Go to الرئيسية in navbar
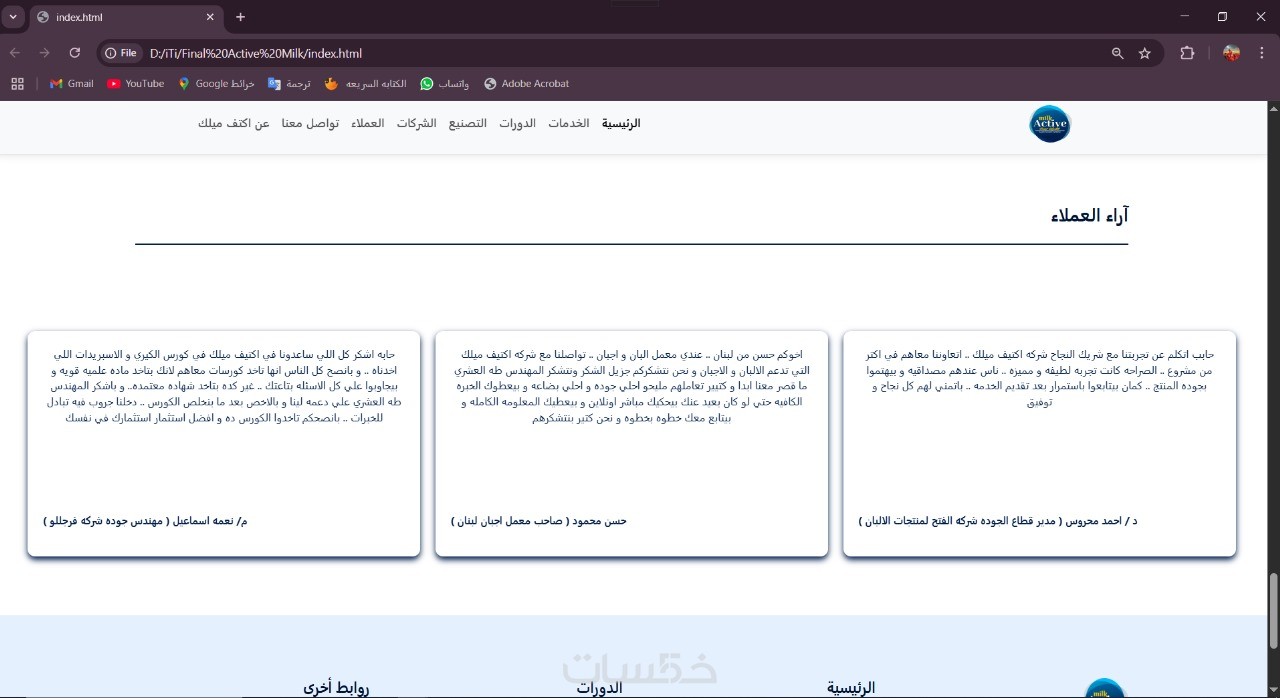The image size is (1280, 698). point(621,124)
